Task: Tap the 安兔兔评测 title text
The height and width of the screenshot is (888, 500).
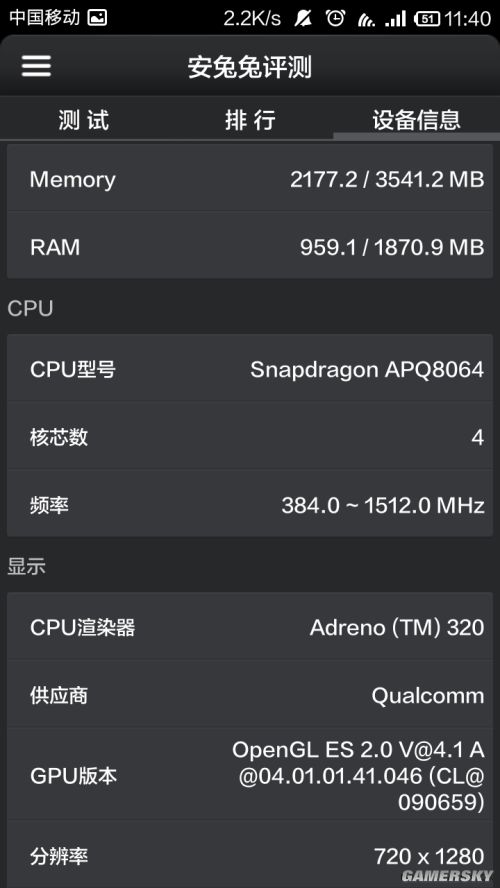Action: click(250, 67)
